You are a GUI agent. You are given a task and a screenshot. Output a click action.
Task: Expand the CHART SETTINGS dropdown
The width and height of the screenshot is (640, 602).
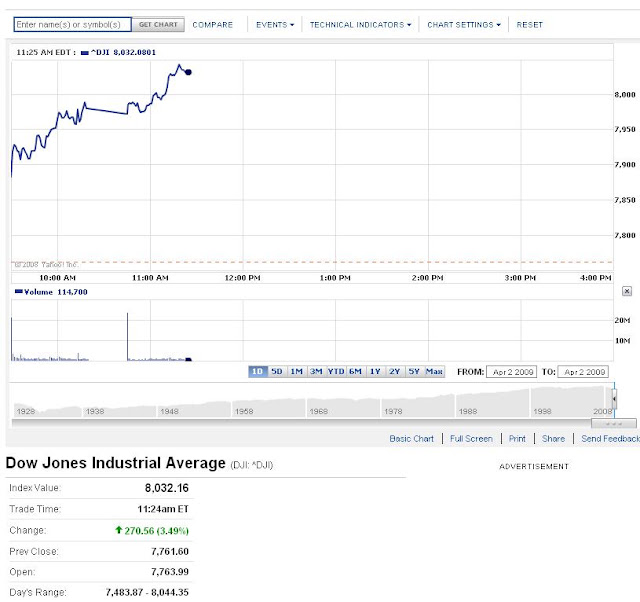tap(464, 25)
